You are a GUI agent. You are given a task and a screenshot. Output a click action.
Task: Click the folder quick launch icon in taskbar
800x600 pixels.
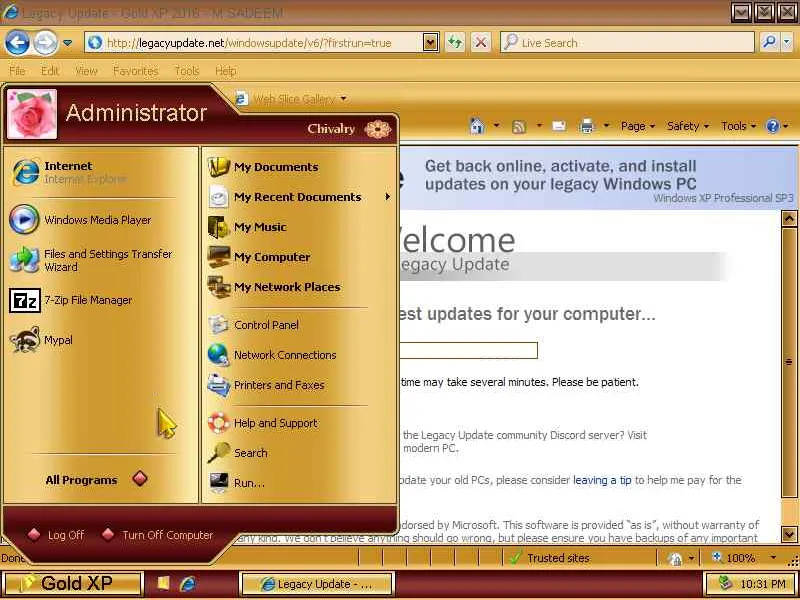[x=163, y=584]
